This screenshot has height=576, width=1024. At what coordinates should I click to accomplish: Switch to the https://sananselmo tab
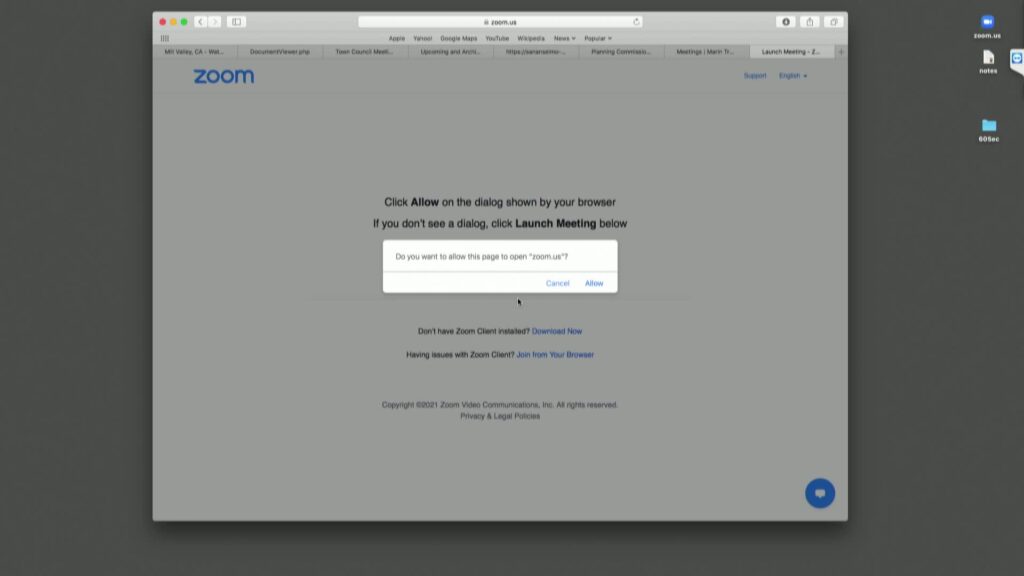536,52
